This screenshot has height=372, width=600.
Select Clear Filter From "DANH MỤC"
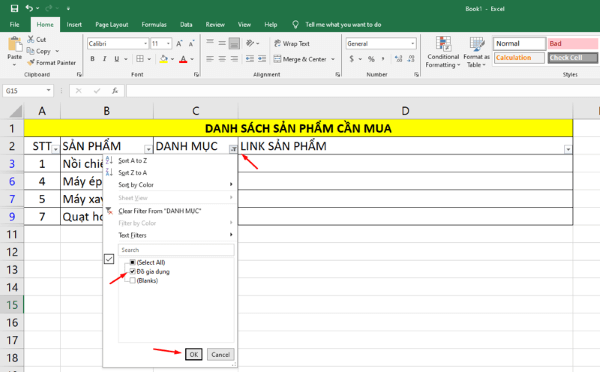click(x=170, y=211)
